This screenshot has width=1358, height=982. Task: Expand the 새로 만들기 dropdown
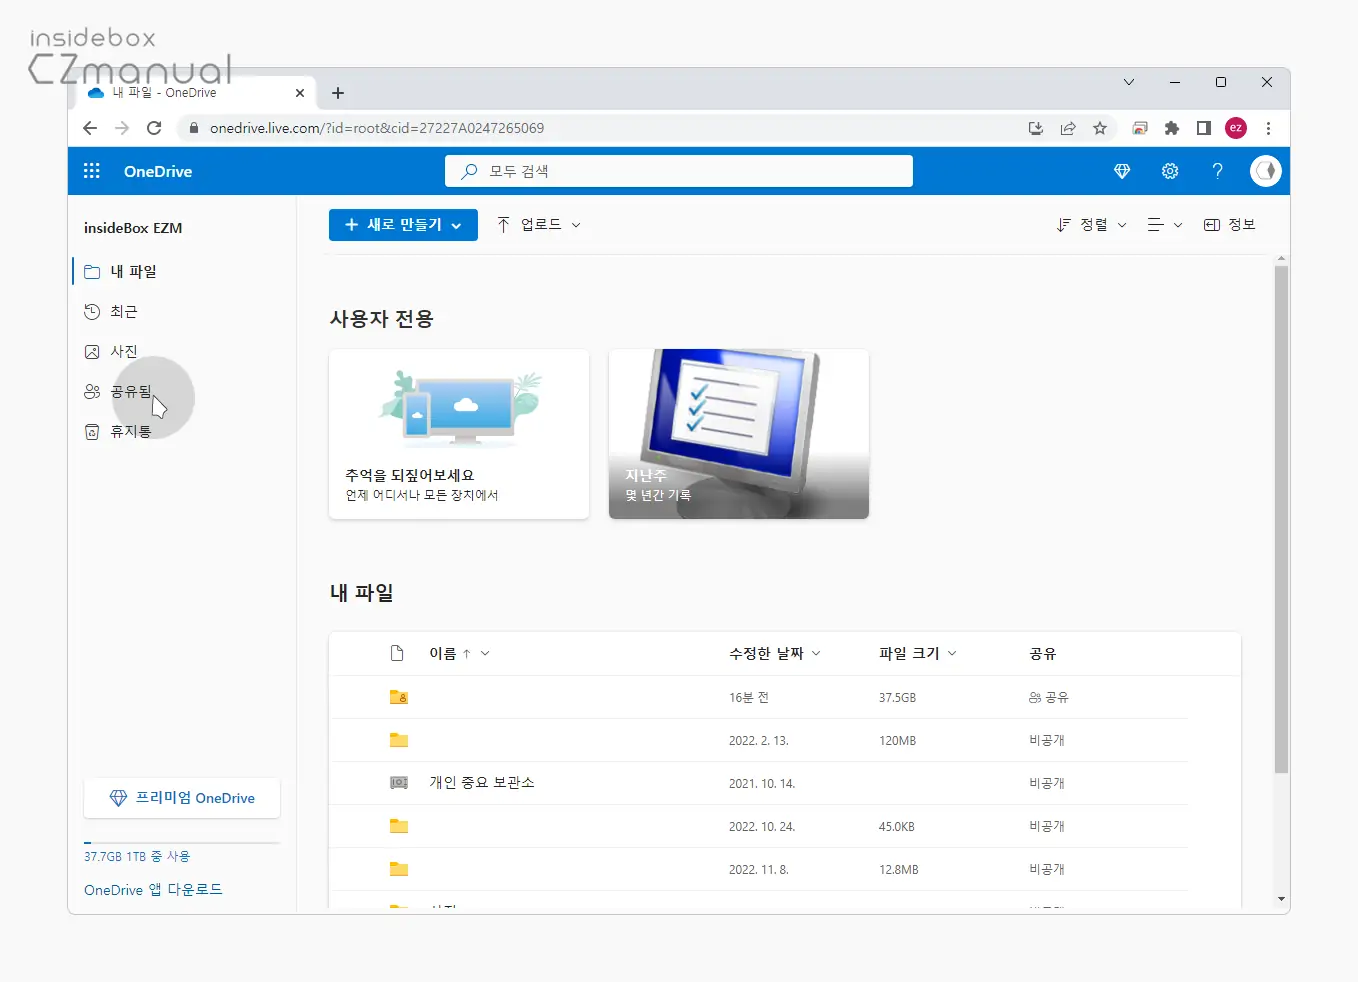(403, 225)
